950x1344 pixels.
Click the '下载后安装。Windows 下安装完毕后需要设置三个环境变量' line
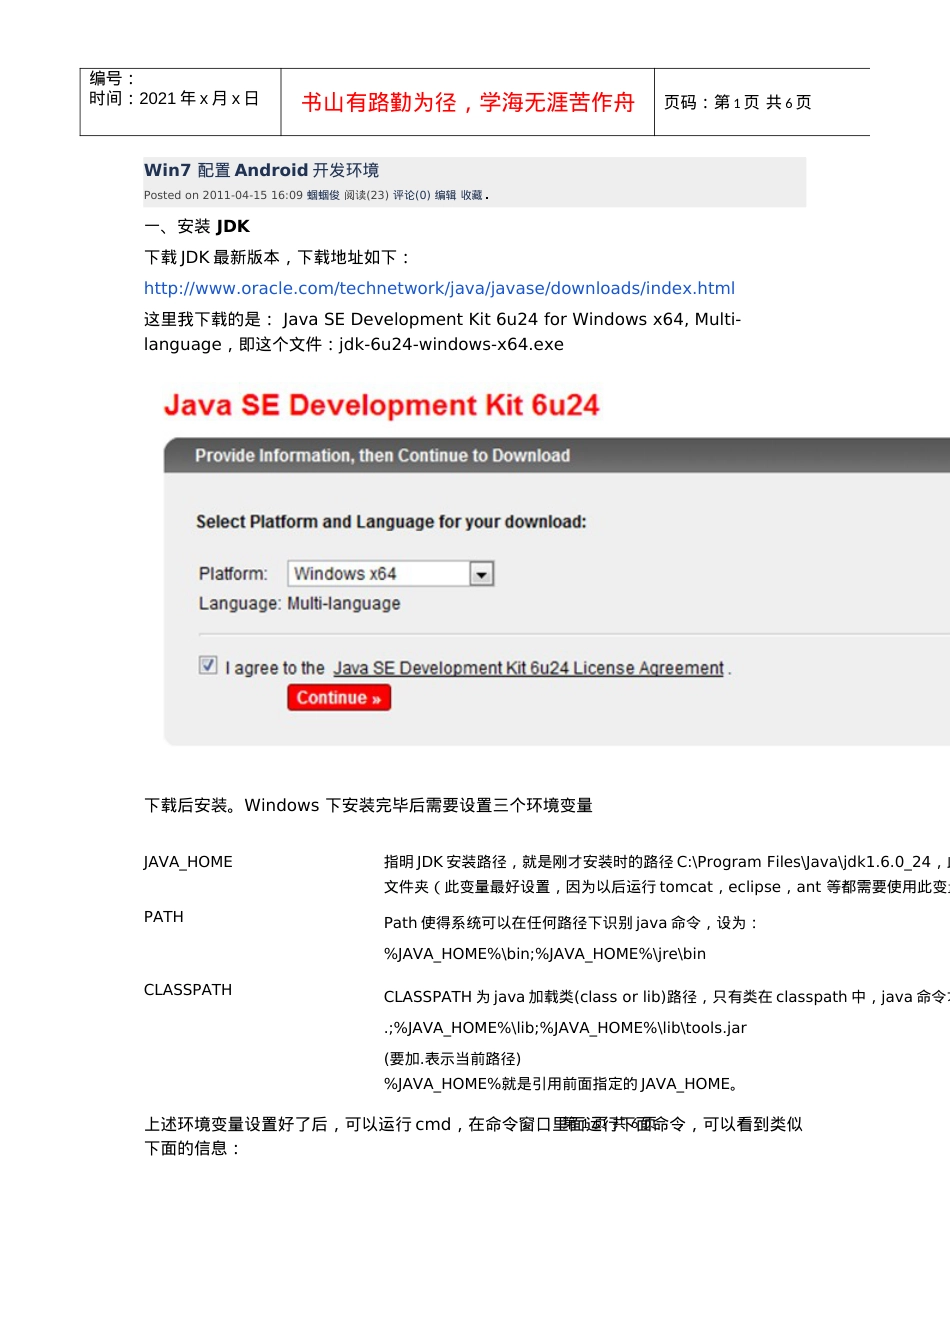click(x=368, y=805)
